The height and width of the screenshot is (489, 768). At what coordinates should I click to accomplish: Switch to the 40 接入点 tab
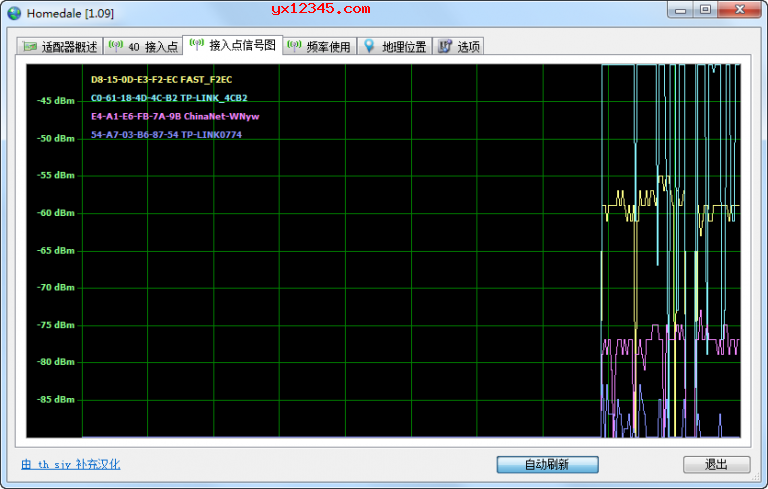[143, 46]
